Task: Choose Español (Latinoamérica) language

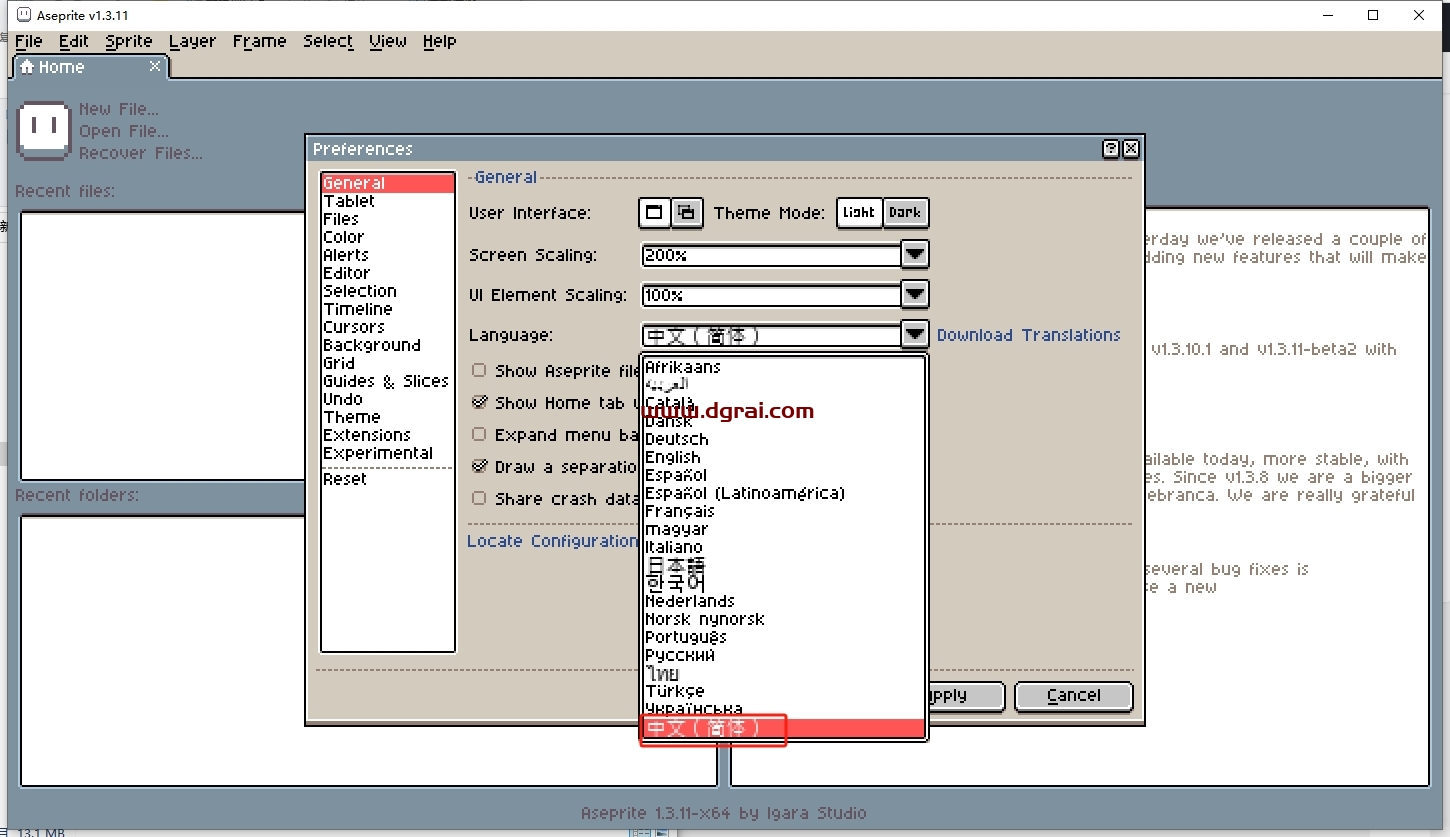Action: coord(784,493)
